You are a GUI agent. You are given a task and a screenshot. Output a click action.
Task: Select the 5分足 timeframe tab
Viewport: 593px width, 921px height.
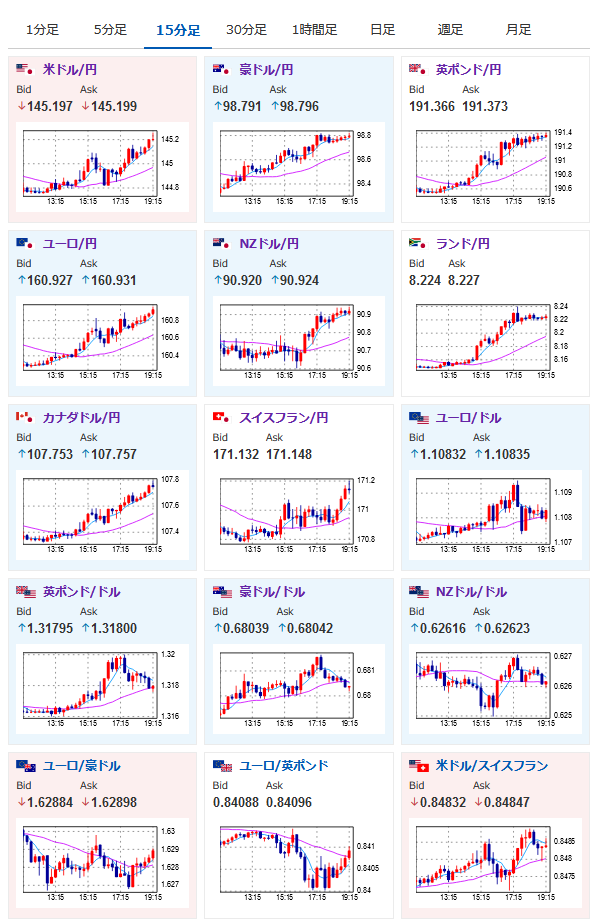[110, 29]
